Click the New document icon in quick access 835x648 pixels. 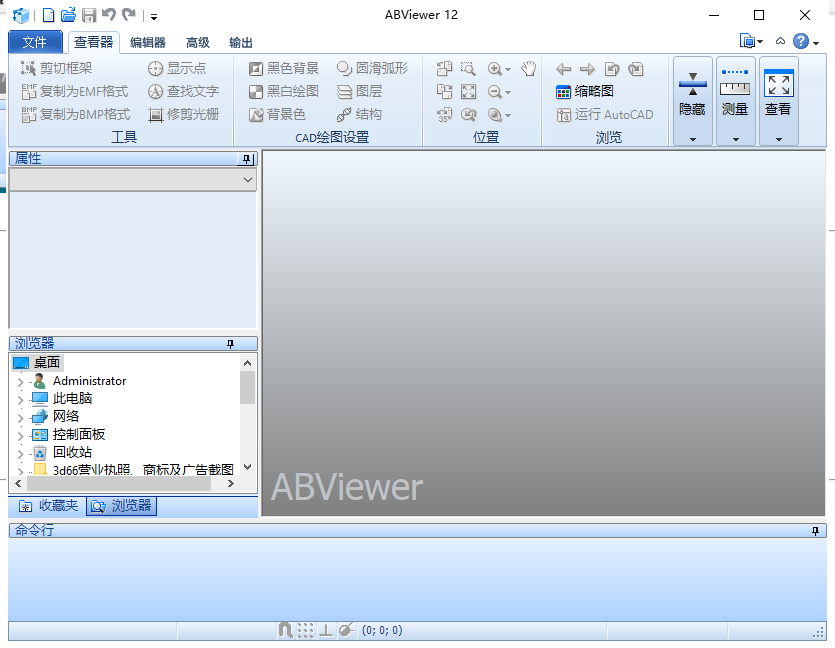pos(48,15)
